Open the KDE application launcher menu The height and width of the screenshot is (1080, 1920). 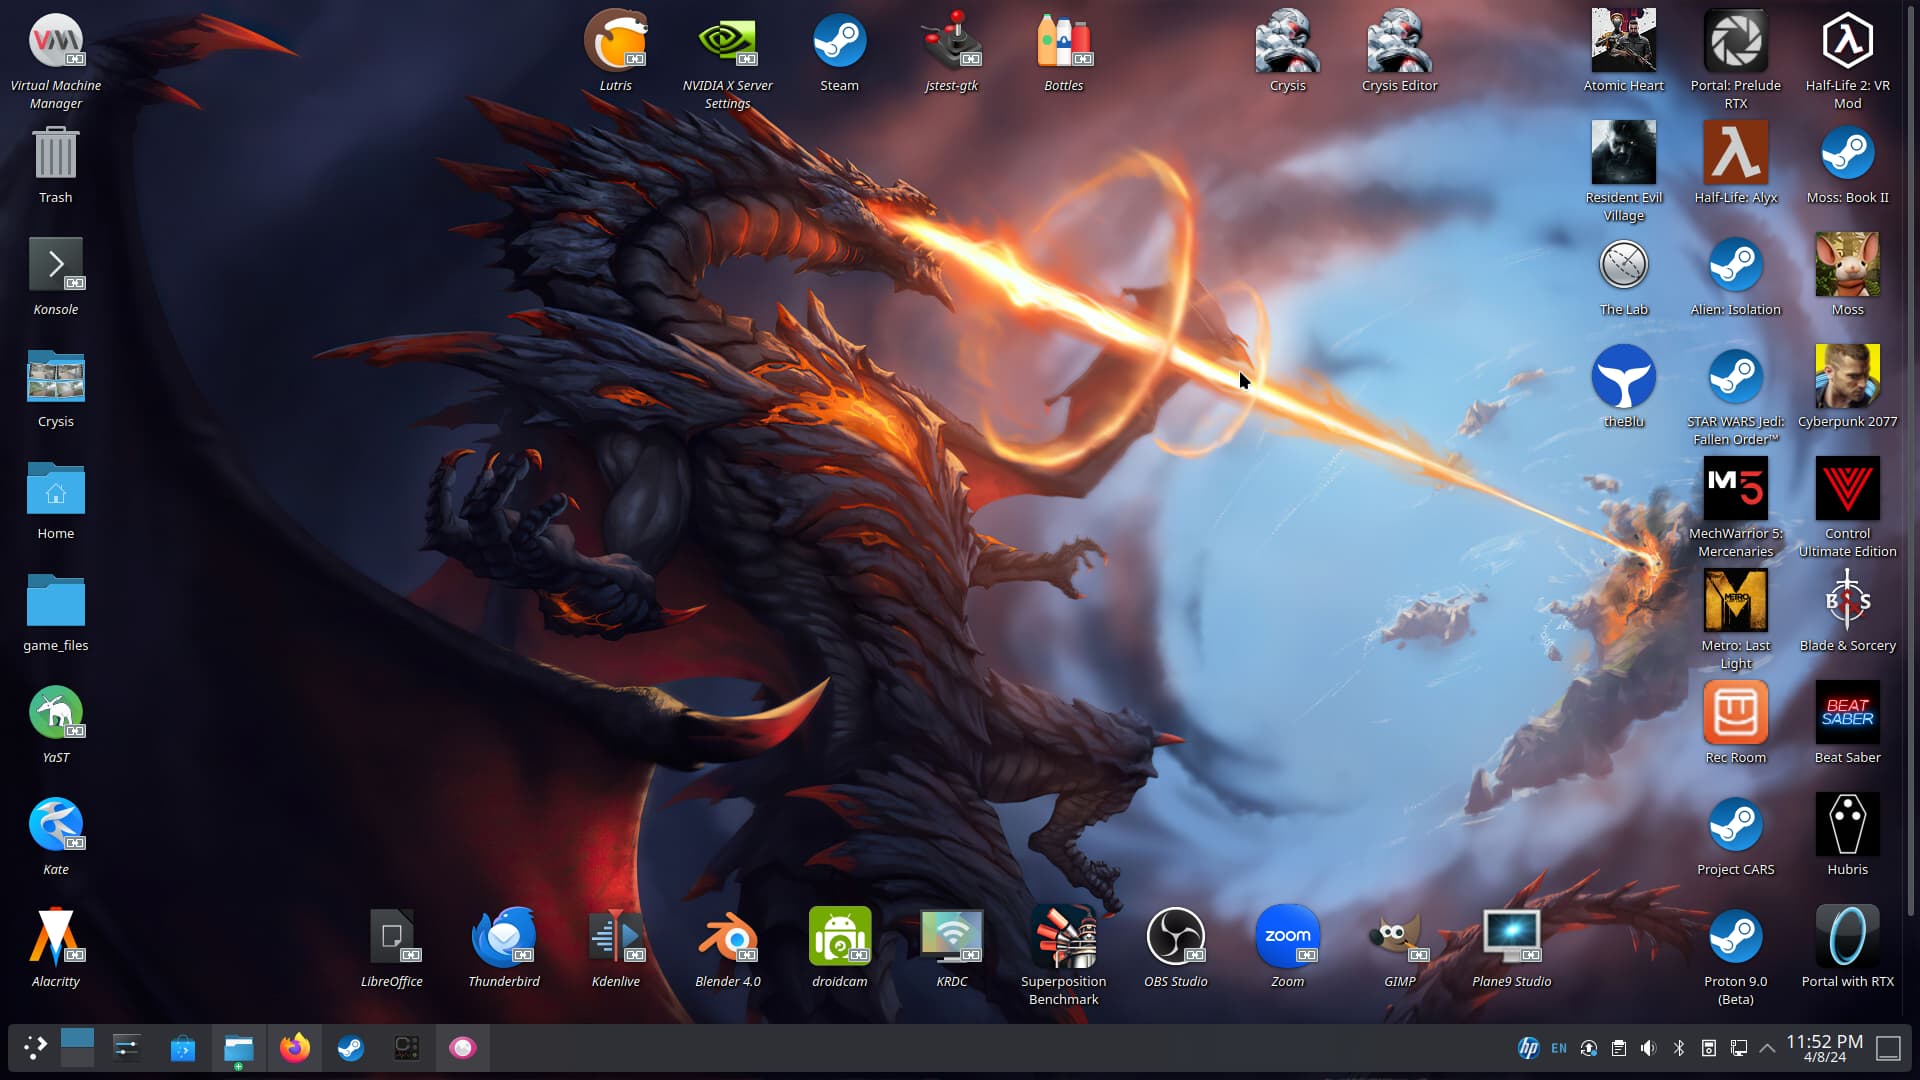(x=35, y=1047)
